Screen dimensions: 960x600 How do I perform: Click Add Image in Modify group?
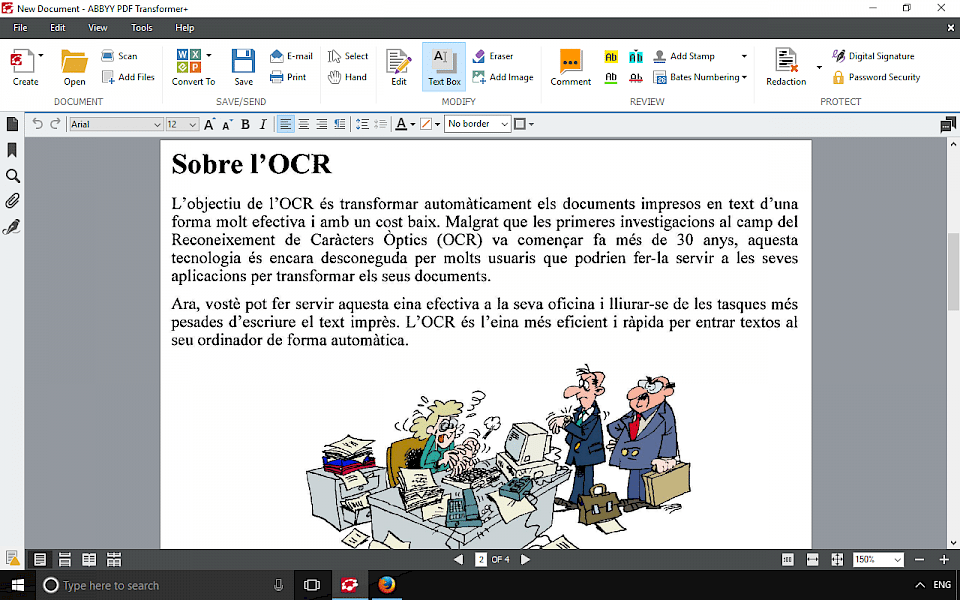pos(503,77)
